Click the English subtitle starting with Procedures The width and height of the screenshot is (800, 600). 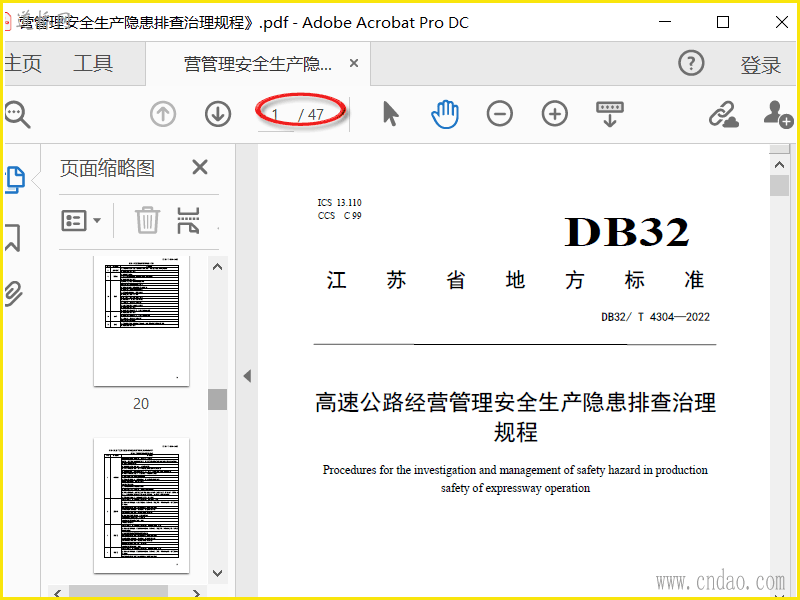[515, 479]
